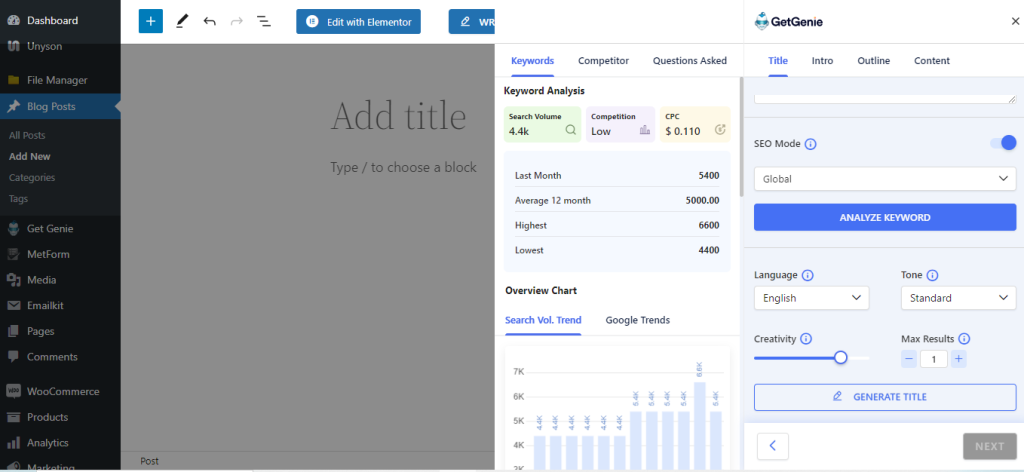The width and height of the screenshot is (1024, 472).
Task: Open Categories in sidebar
Action: click(32, 178)
